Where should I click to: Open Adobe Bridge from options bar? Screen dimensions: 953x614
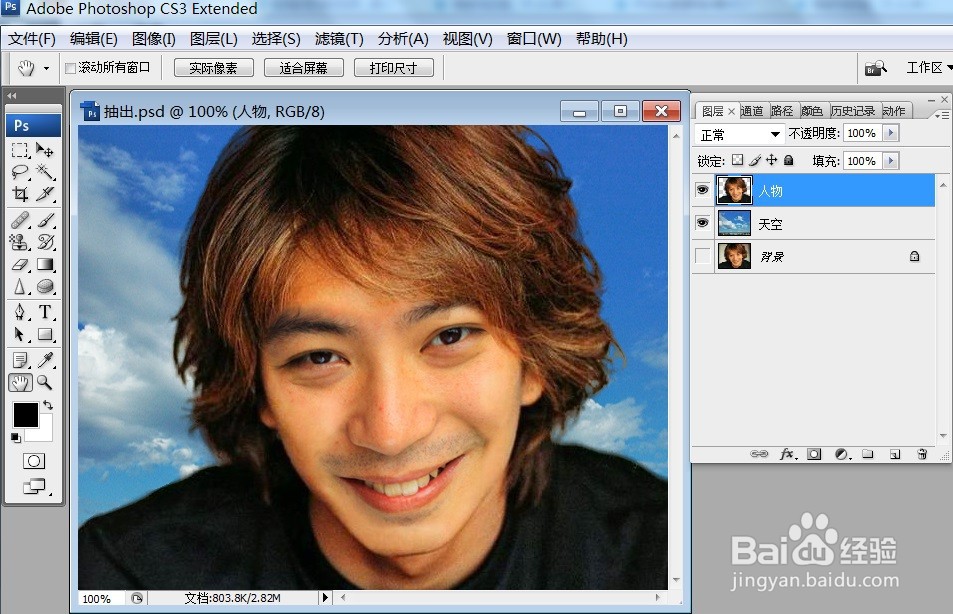click(x=875, y=67)
